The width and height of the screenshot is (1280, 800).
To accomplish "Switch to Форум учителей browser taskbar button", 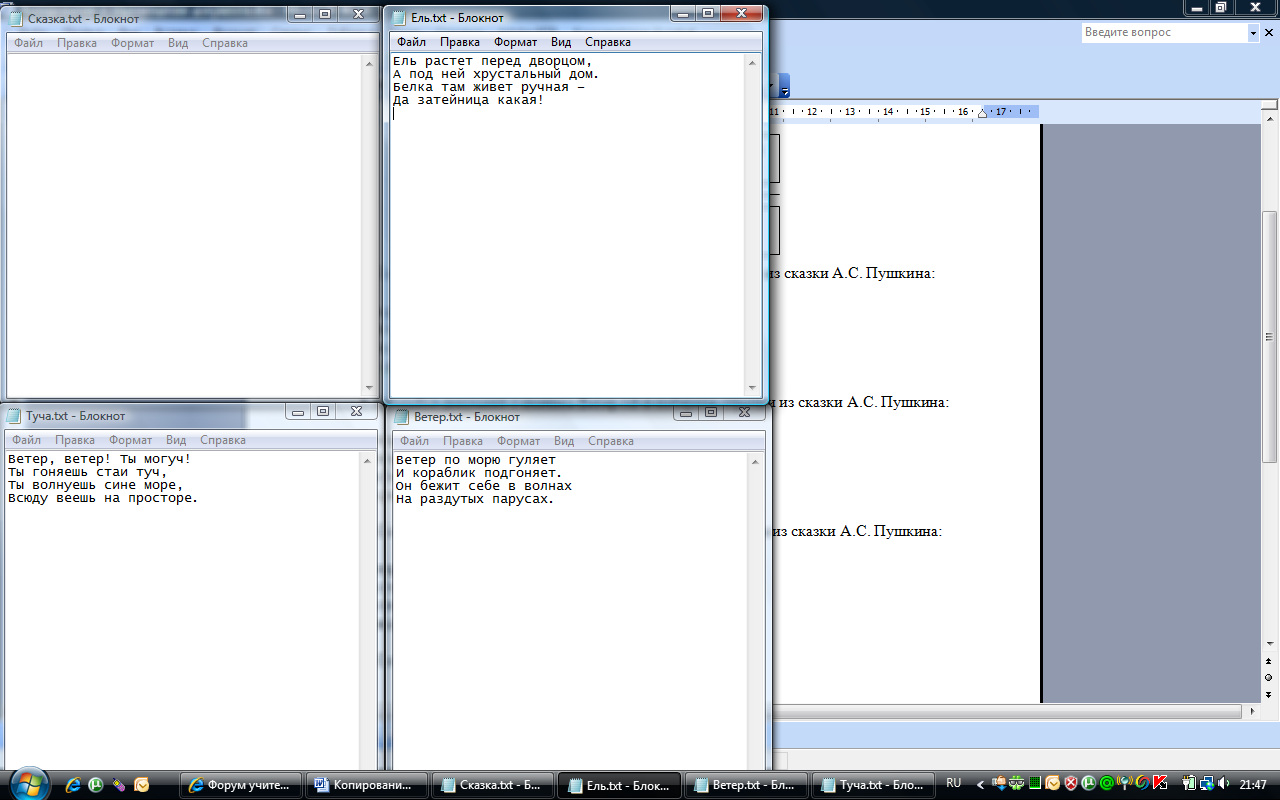I will point(241,785).
